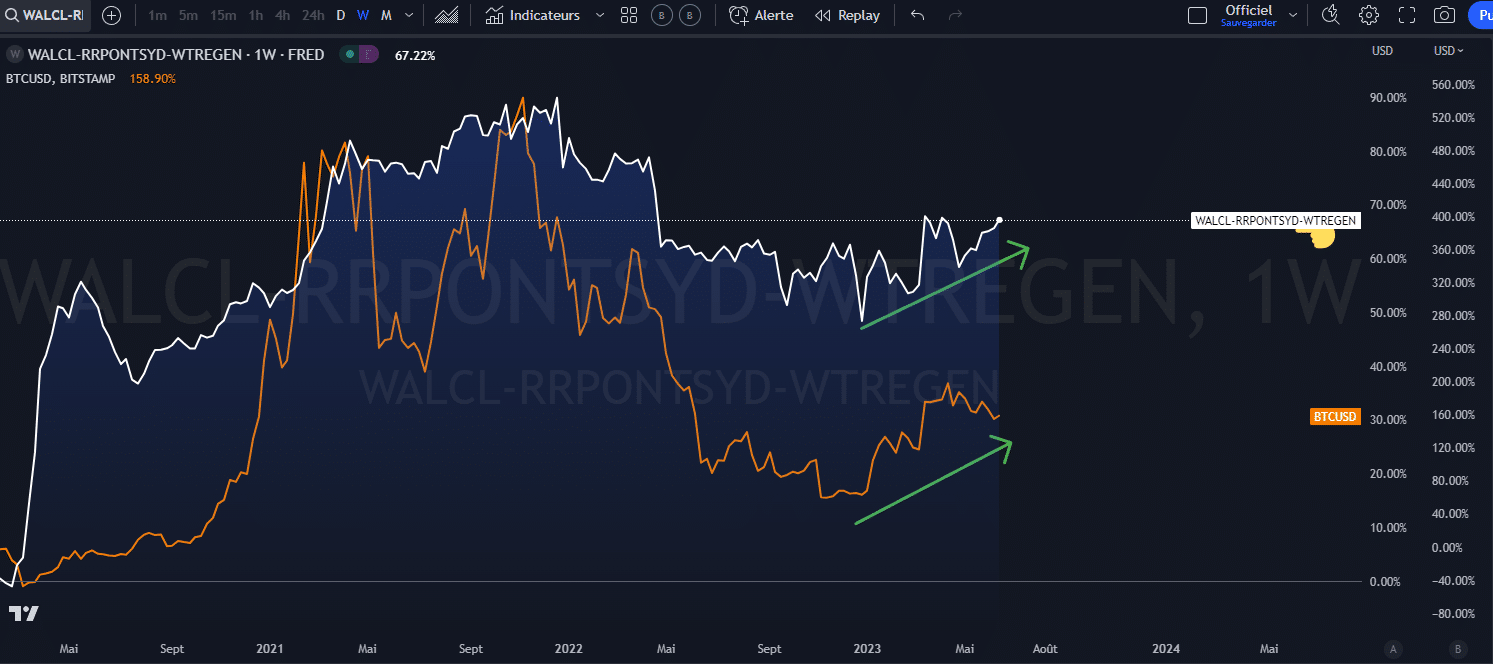Viewport: 1493px width, 664px height.
Task: Open the Indicateurs panel
Action: click(533, 15)
